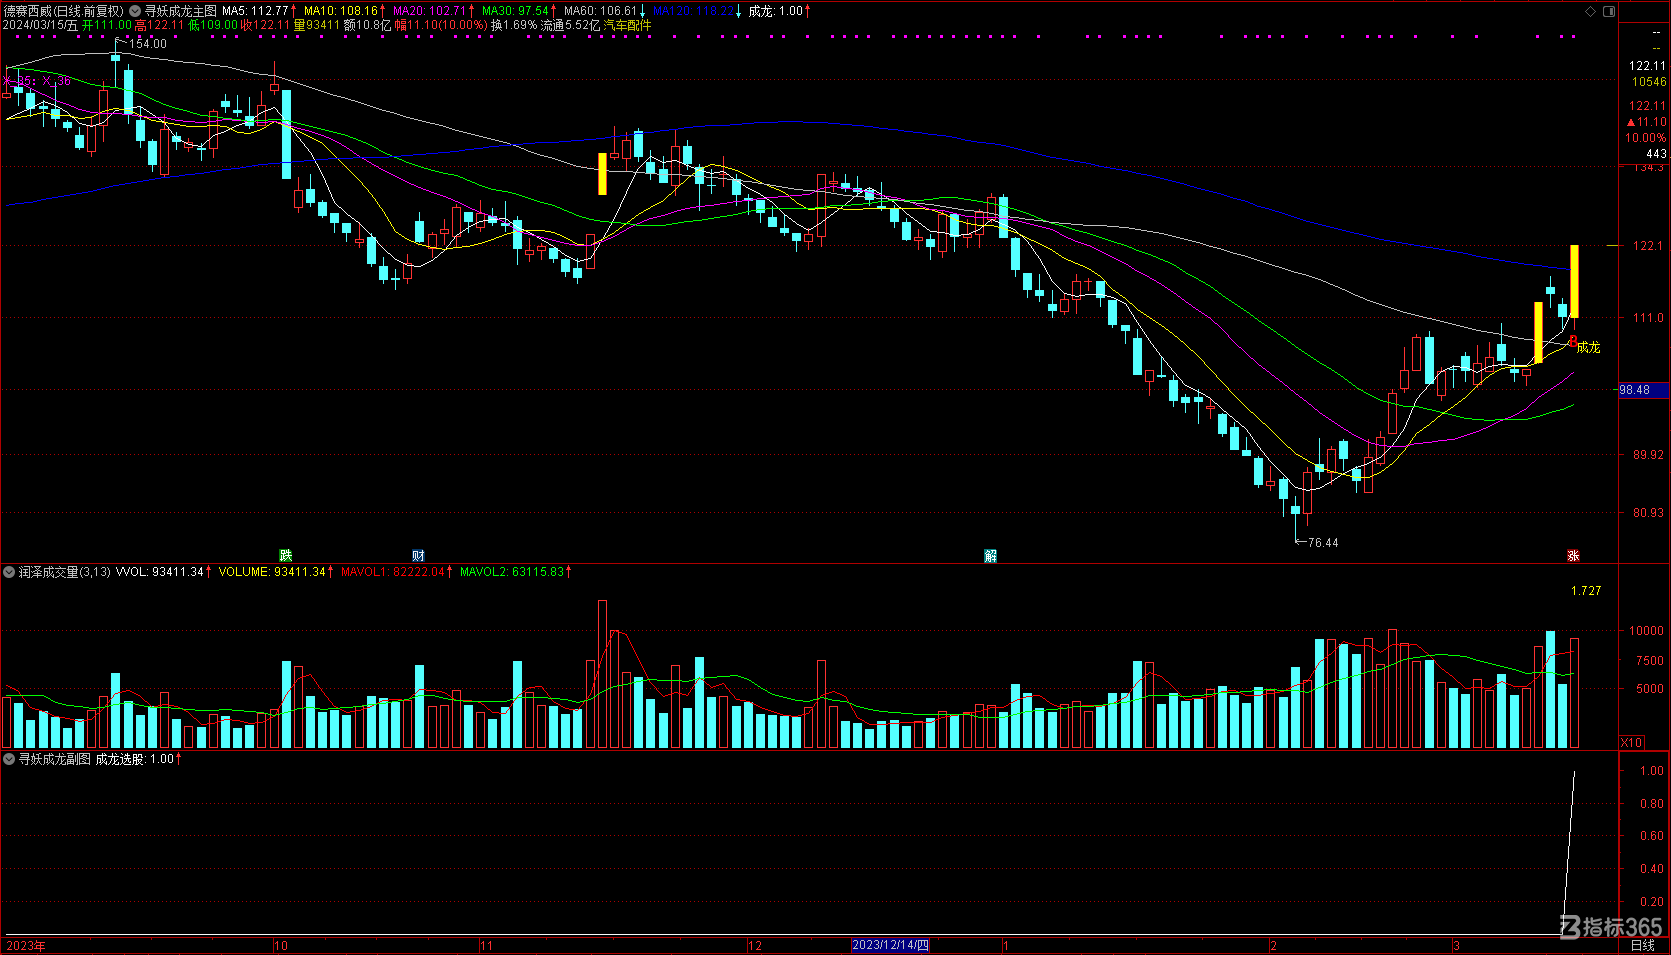Click the 德赛西威(日线.前复权) stock title
This screenshot has width=1671, height=955.
(63, 11)
